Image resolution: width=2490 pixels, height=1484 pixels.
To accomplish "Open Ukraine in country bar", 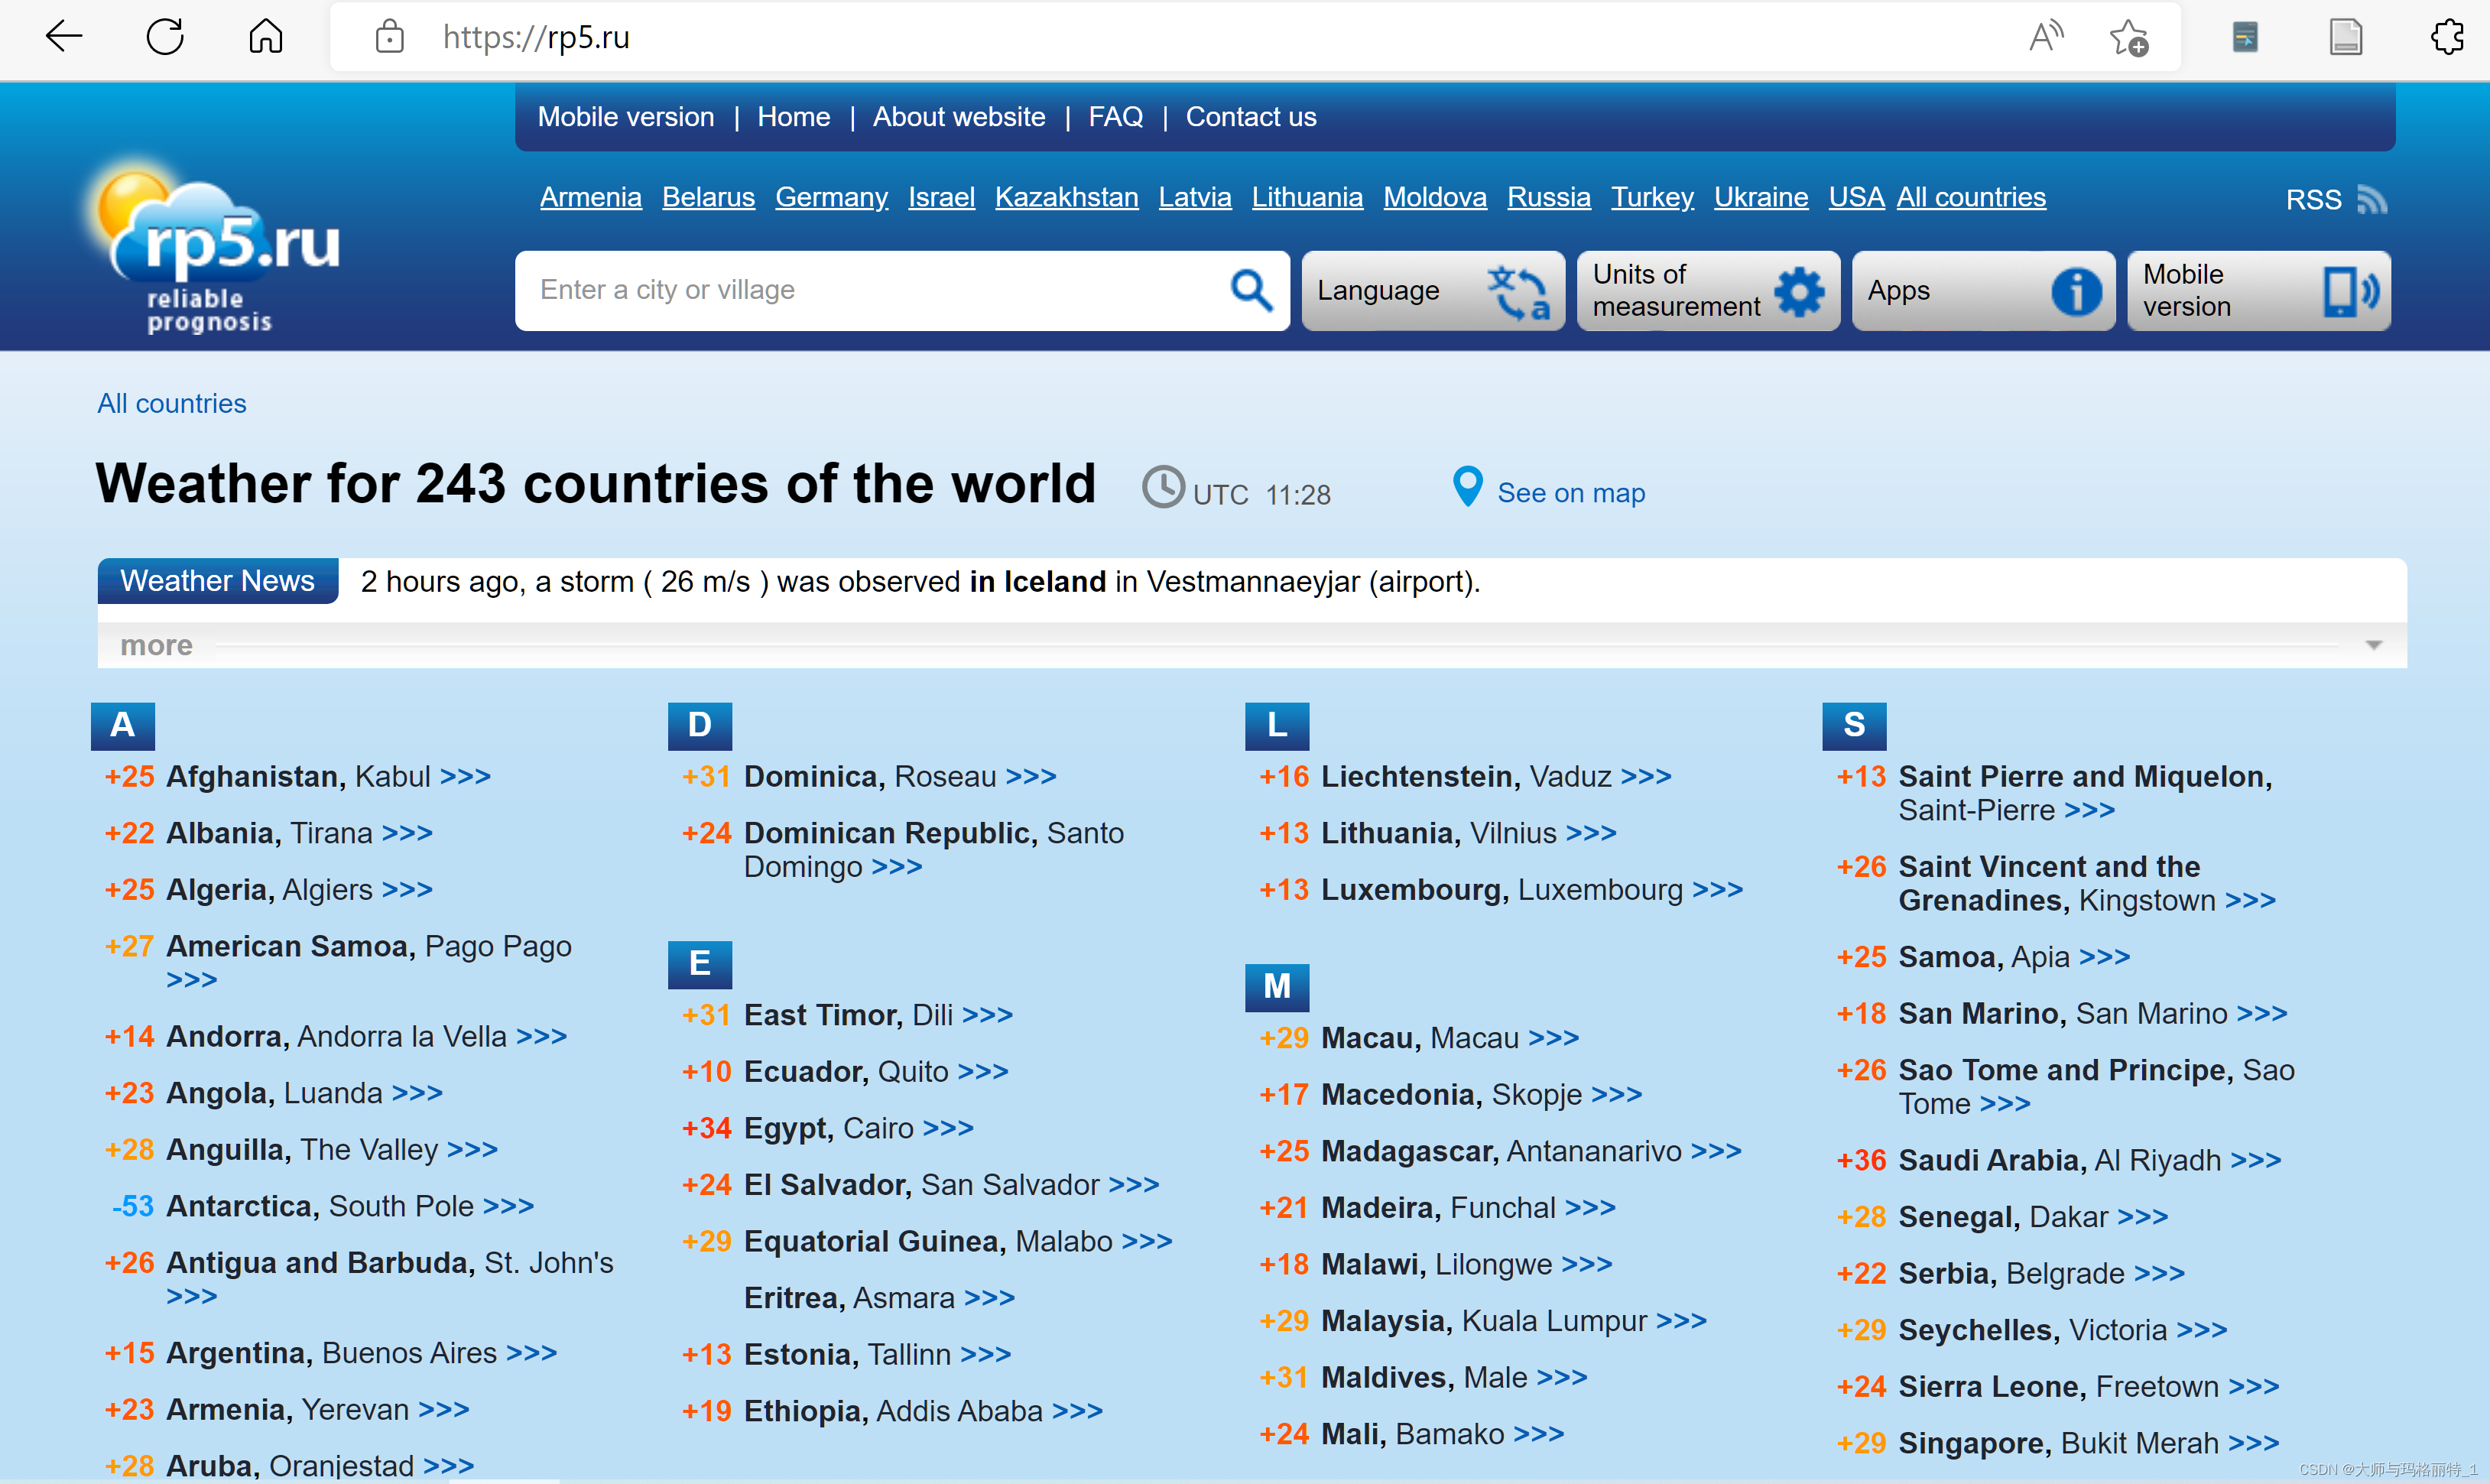I will [1761, 197].
